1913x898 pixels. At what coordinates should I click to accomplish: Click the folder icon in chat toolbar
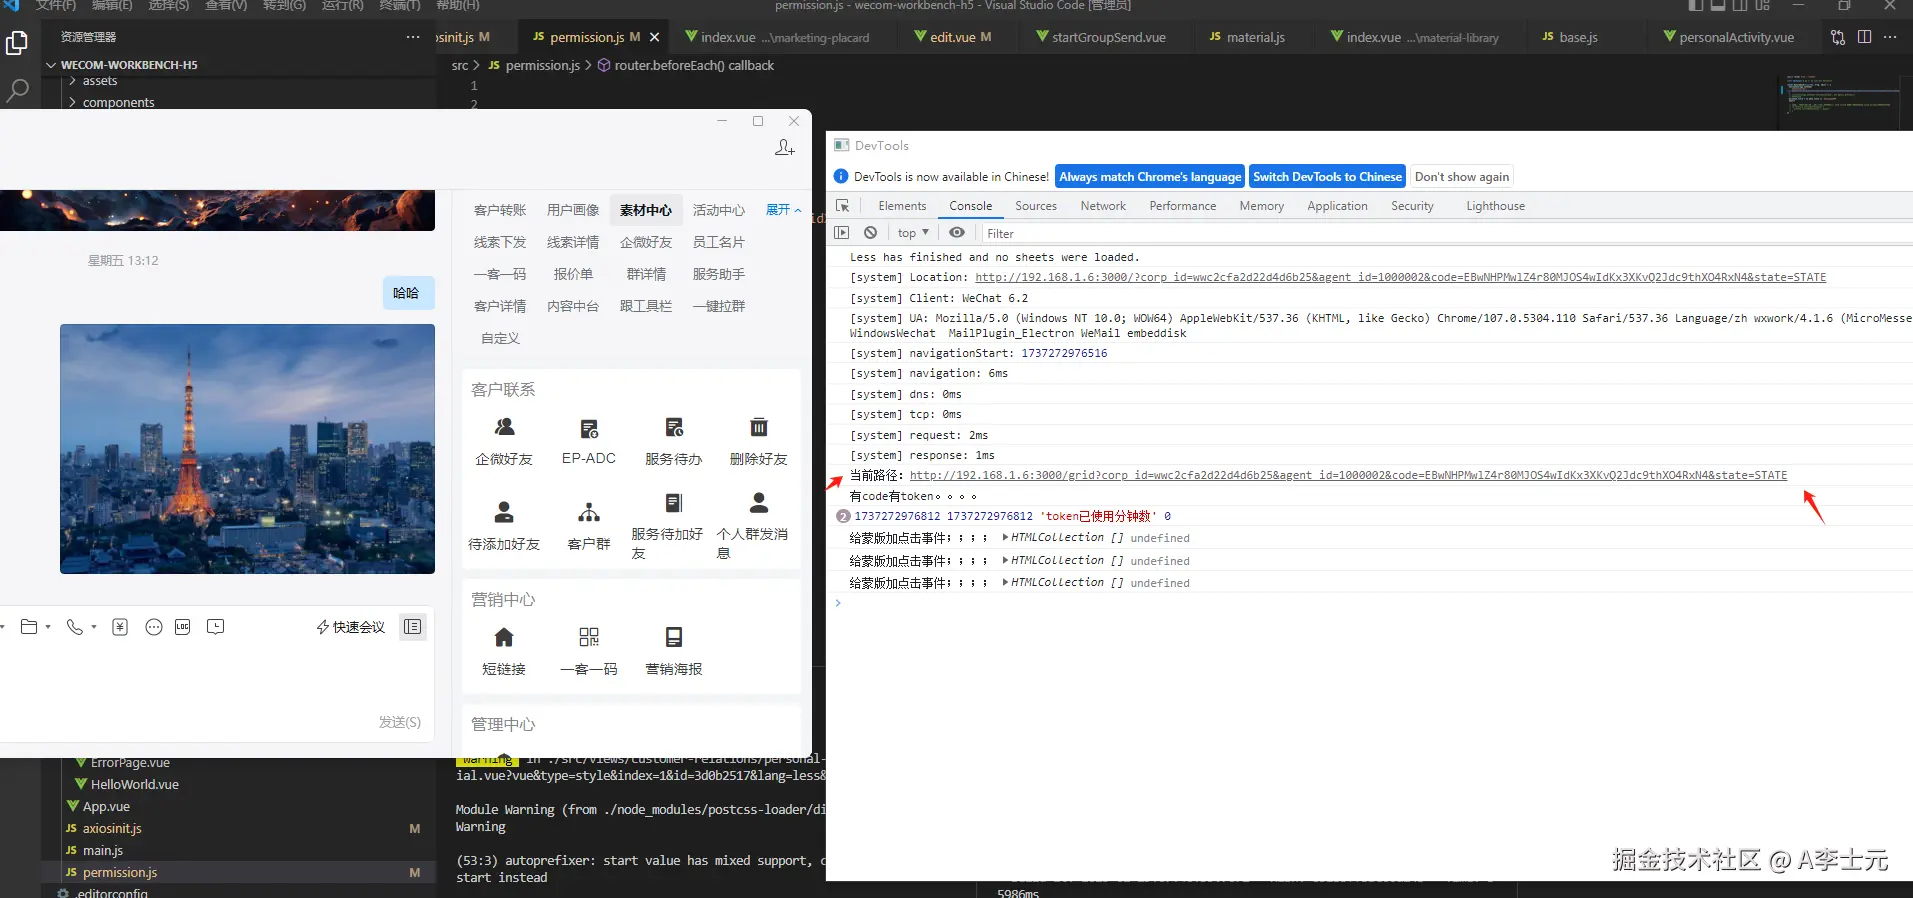point(29,627)
